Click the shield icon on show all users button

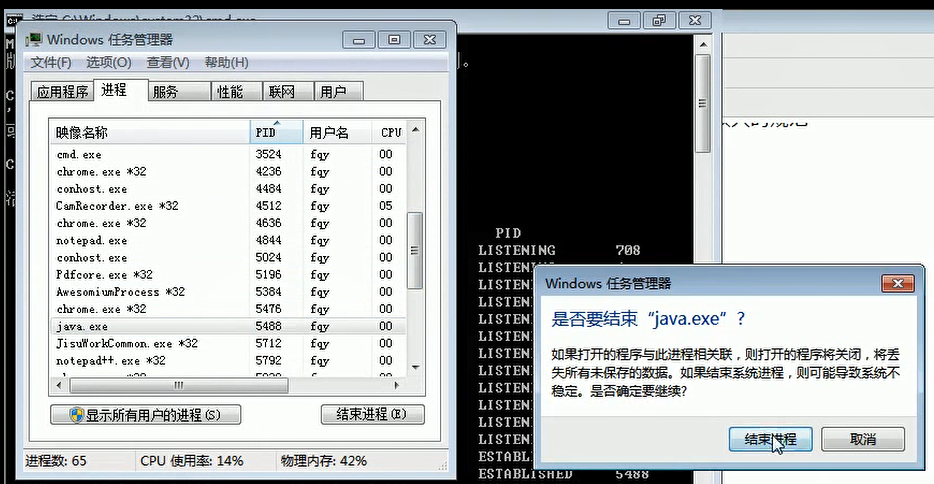tap(76, 415)
